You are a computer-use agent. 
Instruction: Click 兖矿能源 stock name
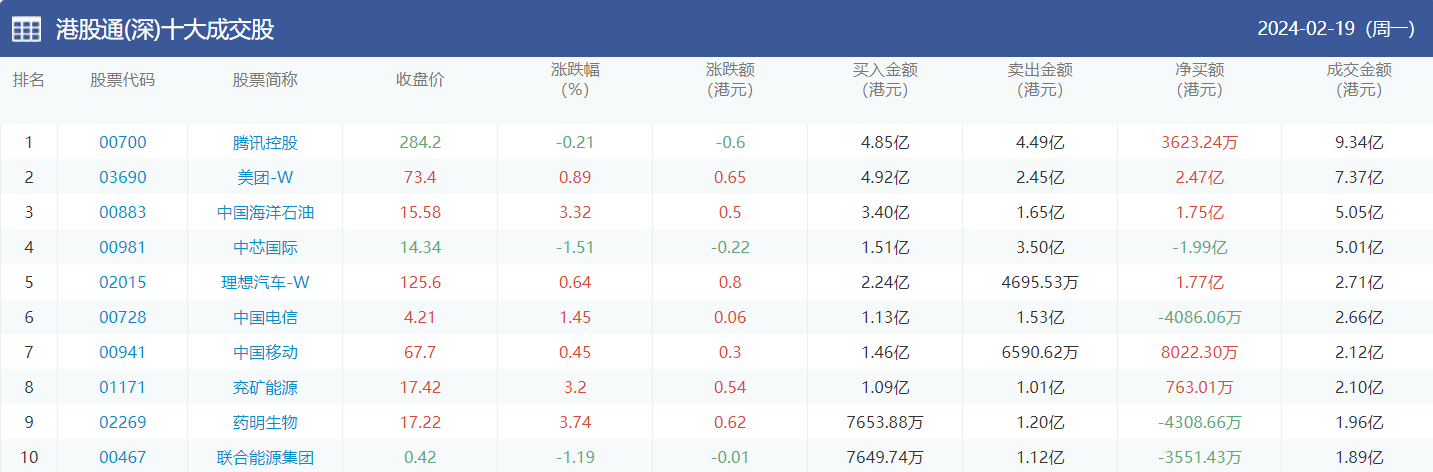click(265, 388)
